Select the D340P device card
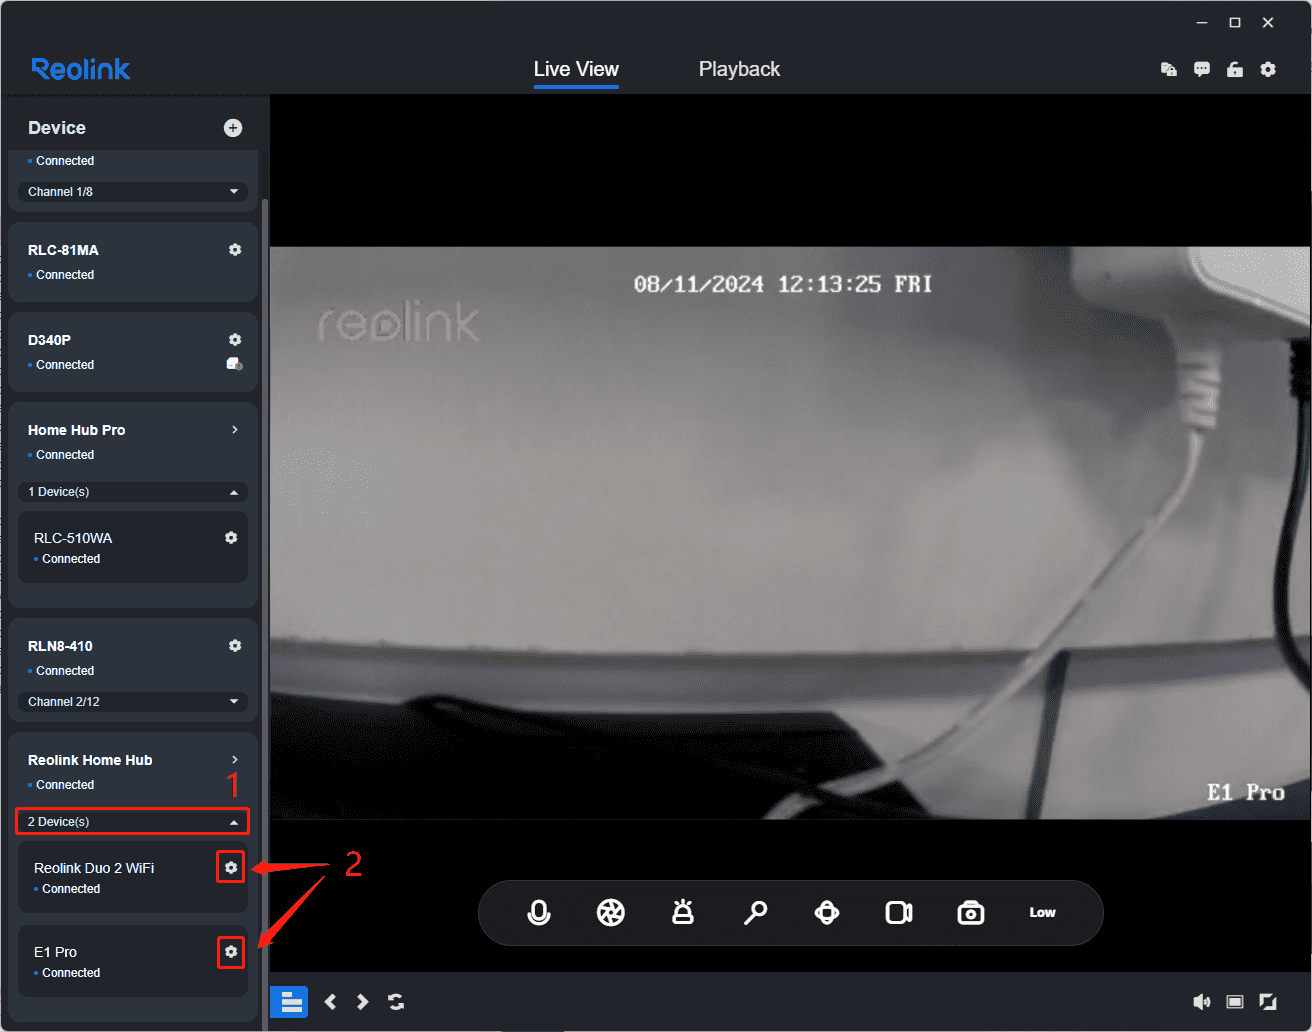The width and height of the screenshot is (1312, 1032). coord(133,352)
